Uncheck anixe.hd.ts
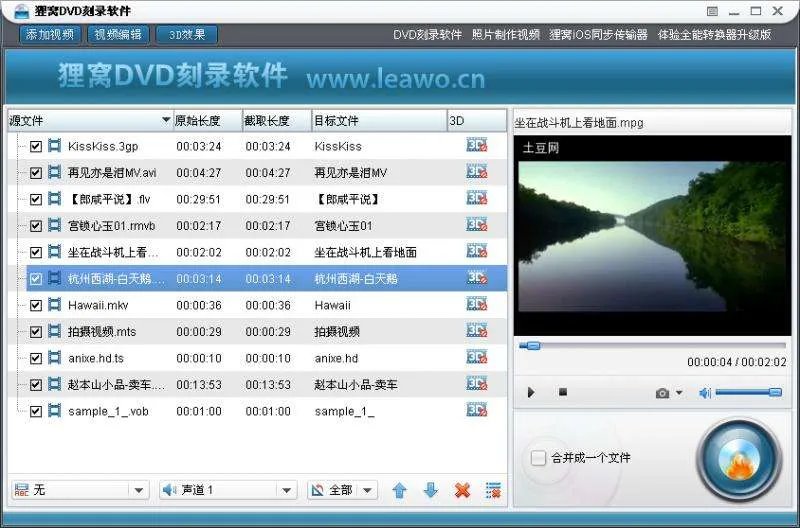This screenshot has height=528, width=800. tap(35, 359)
